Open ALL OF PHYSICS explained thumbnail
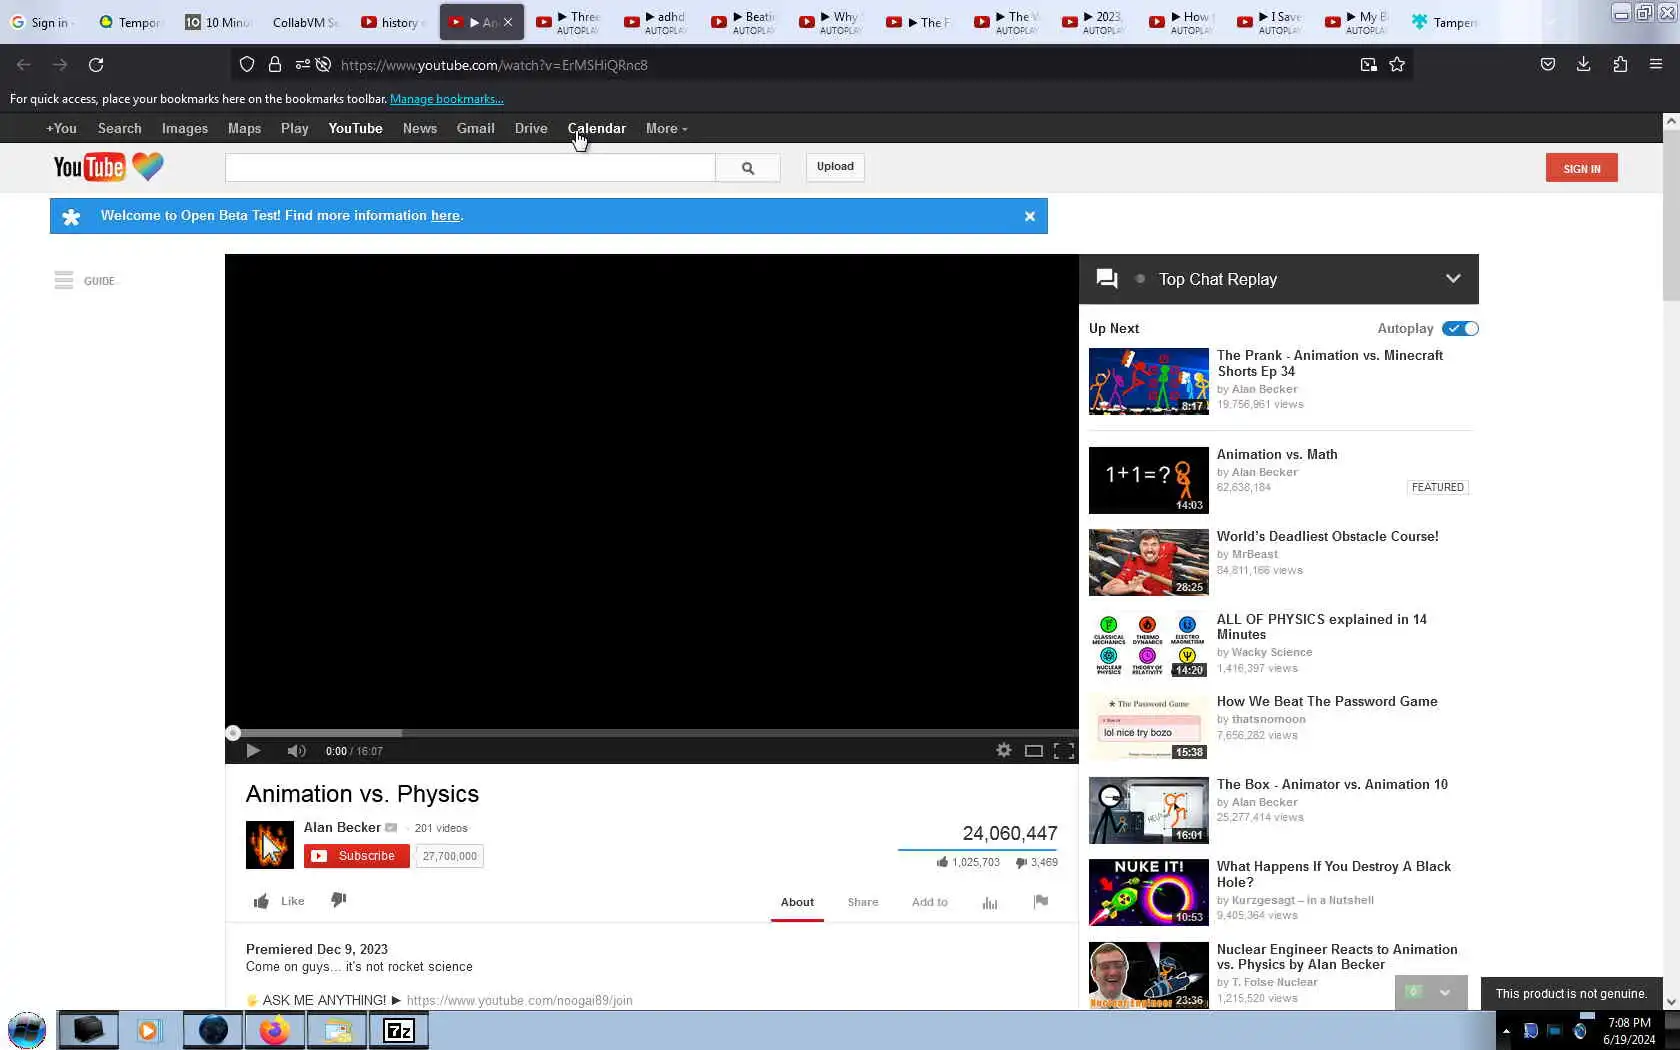The height and width of the screenshot is (1050, 1680). [x=1149, y=646]
